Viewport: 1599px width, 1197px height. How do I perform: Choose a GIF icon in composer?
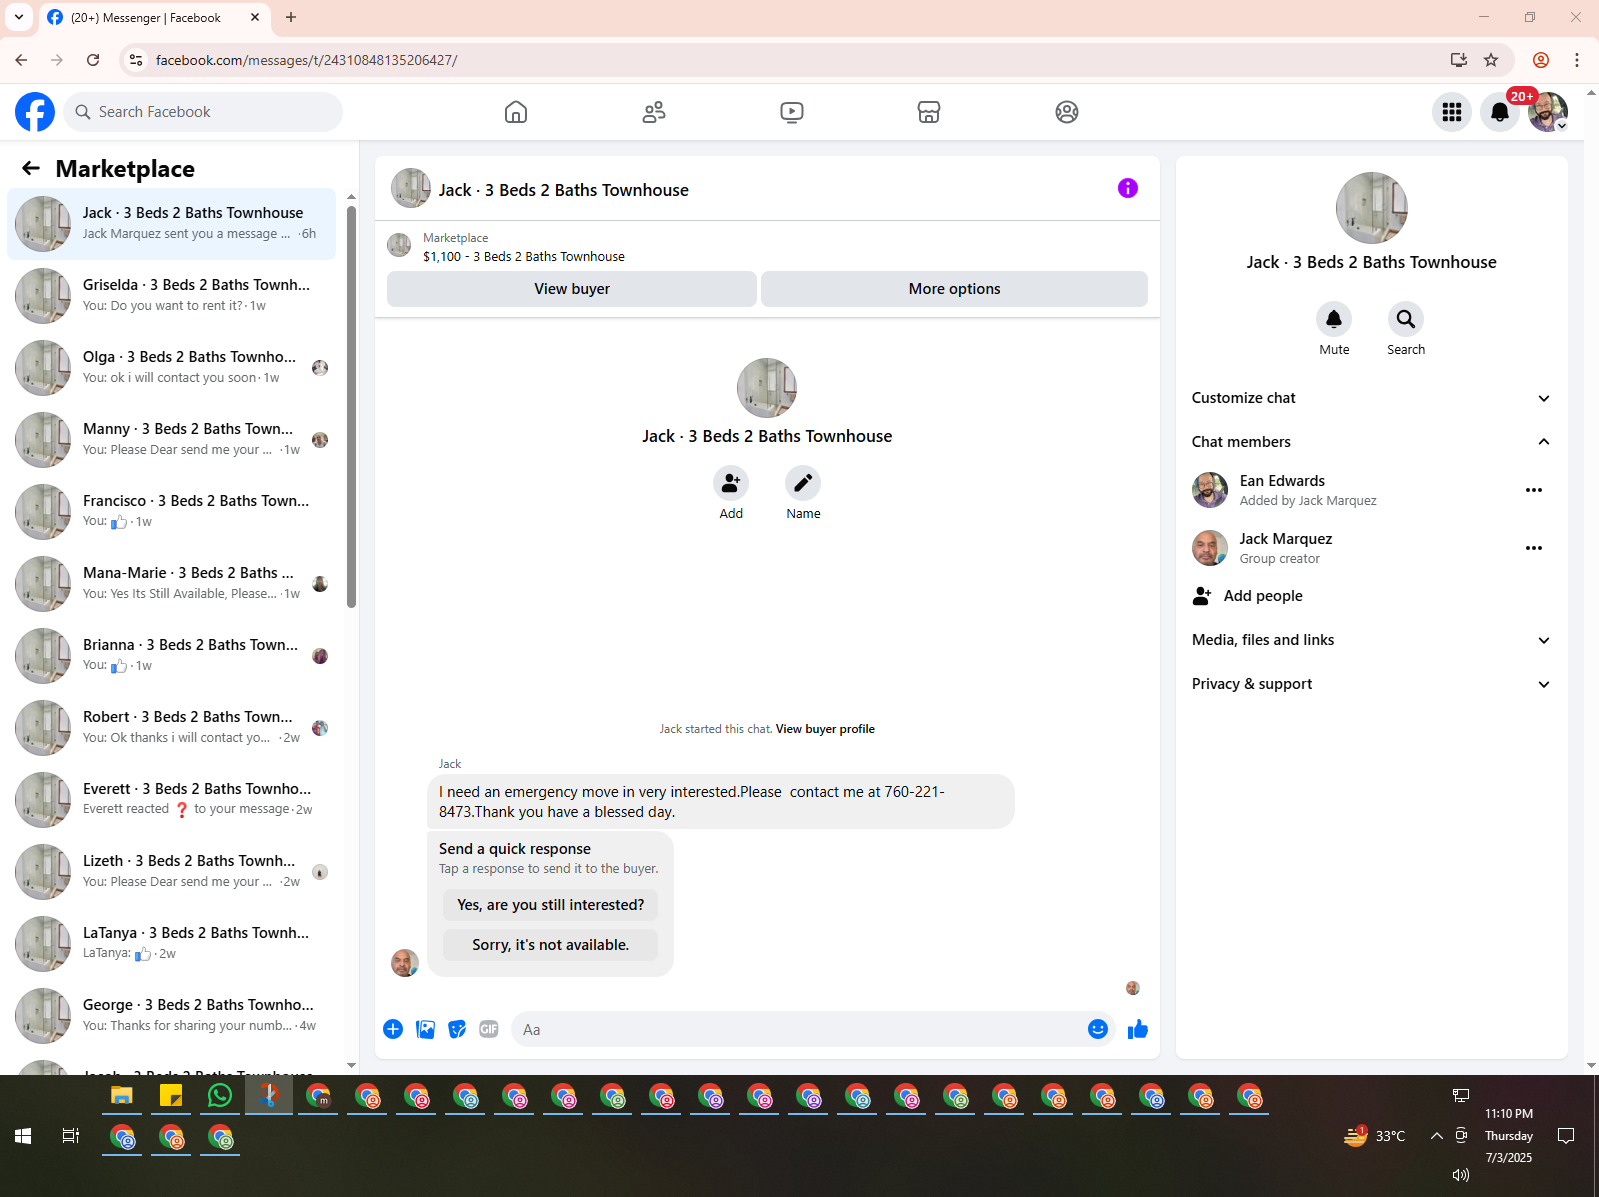(x=489, y=1029)
